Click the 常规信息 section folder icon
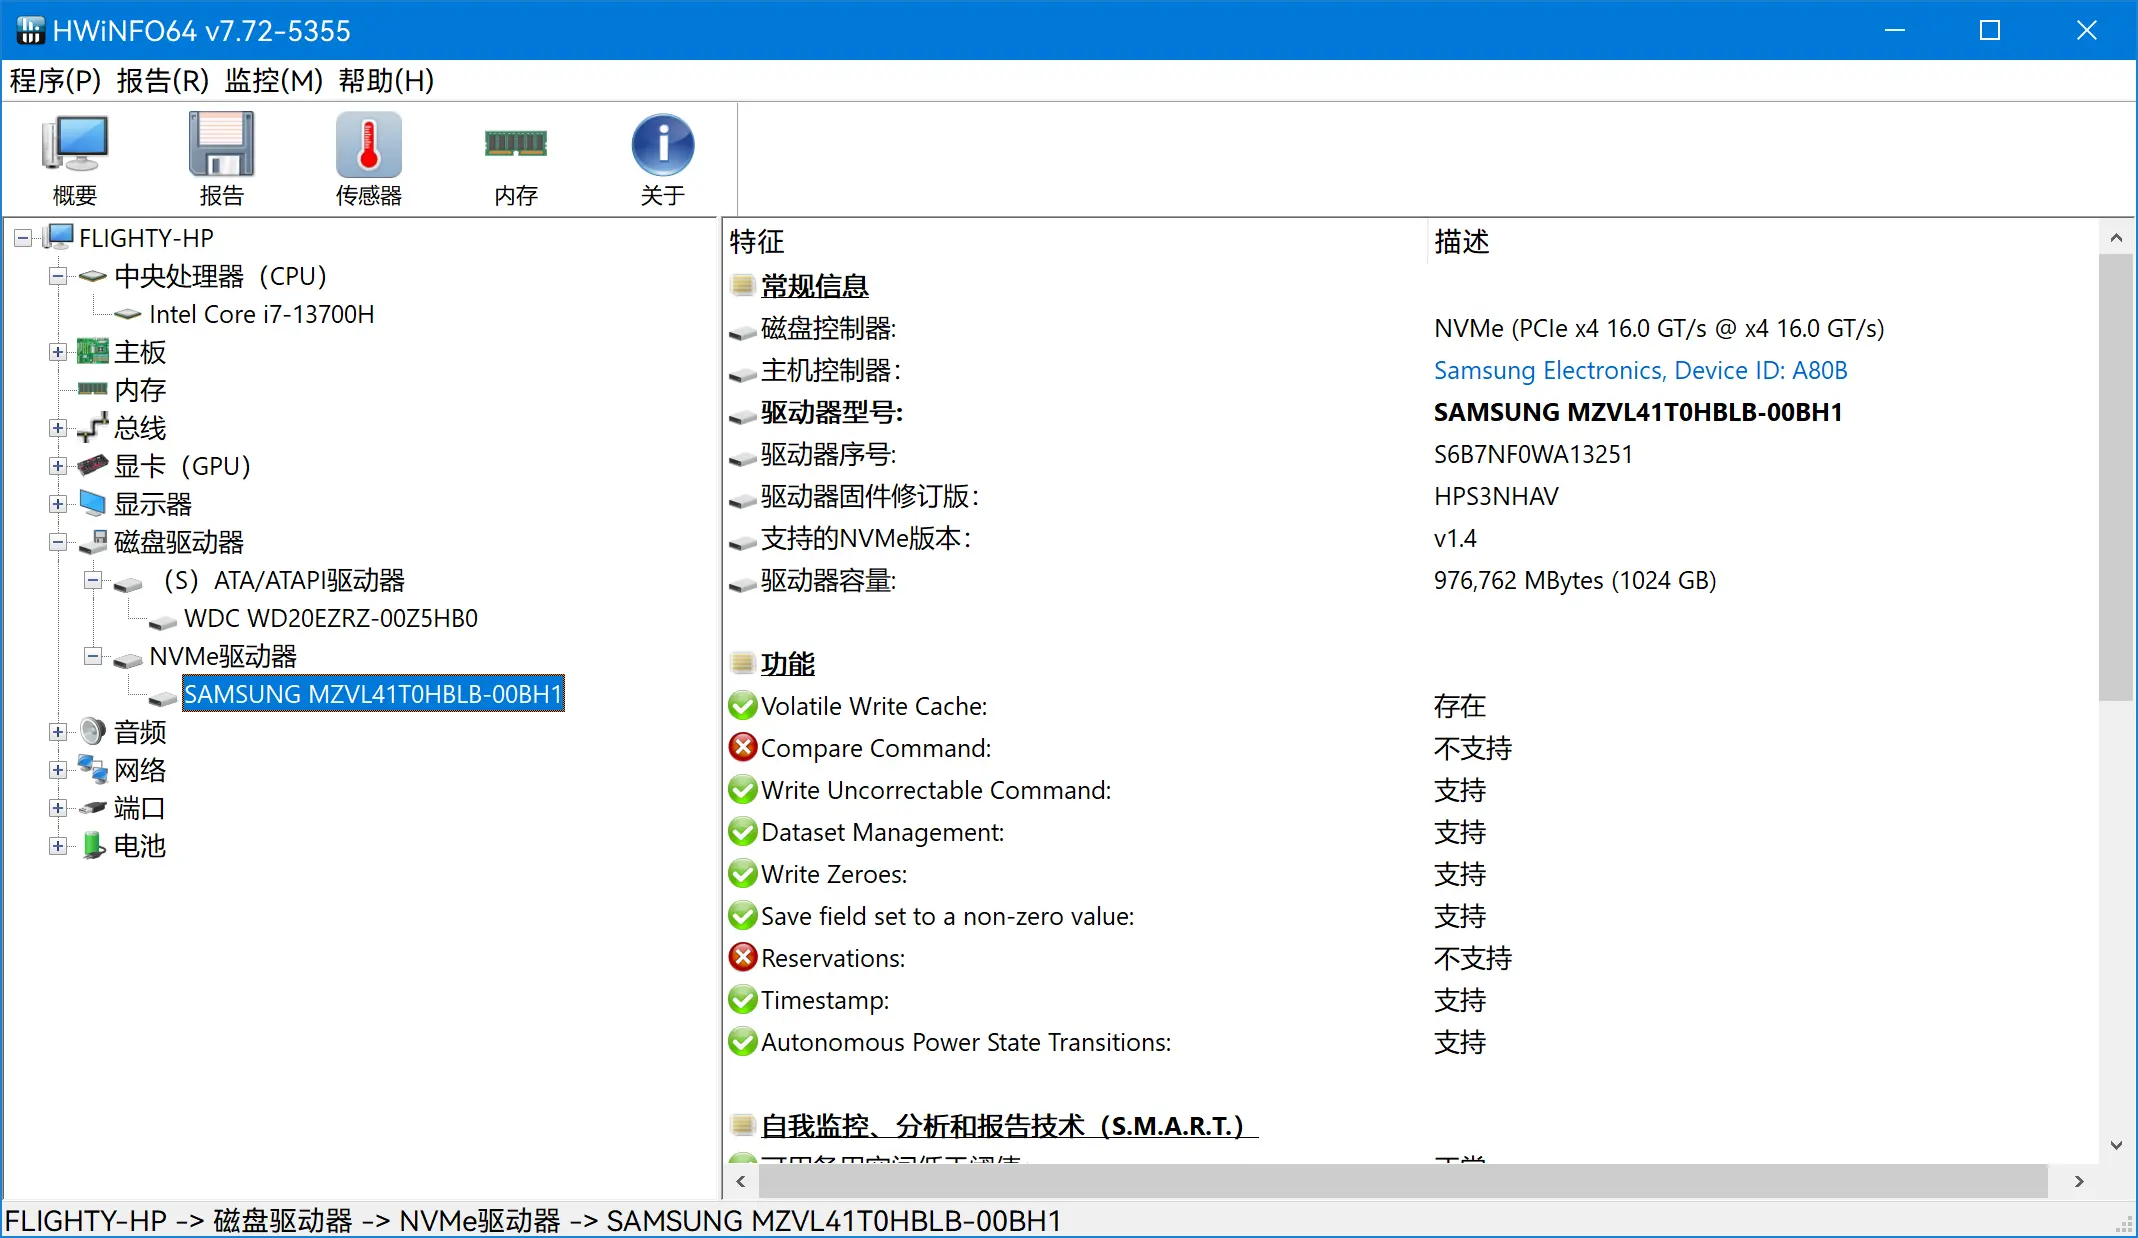Screen dimensions: 2138x1238 click(x=742, y=285)
